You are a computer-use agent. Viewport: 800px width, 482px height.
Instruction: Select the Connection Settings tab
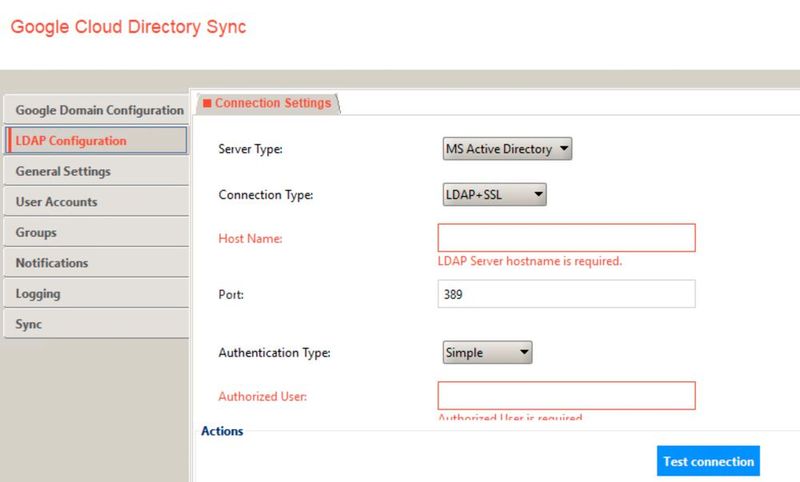point(268,104)
